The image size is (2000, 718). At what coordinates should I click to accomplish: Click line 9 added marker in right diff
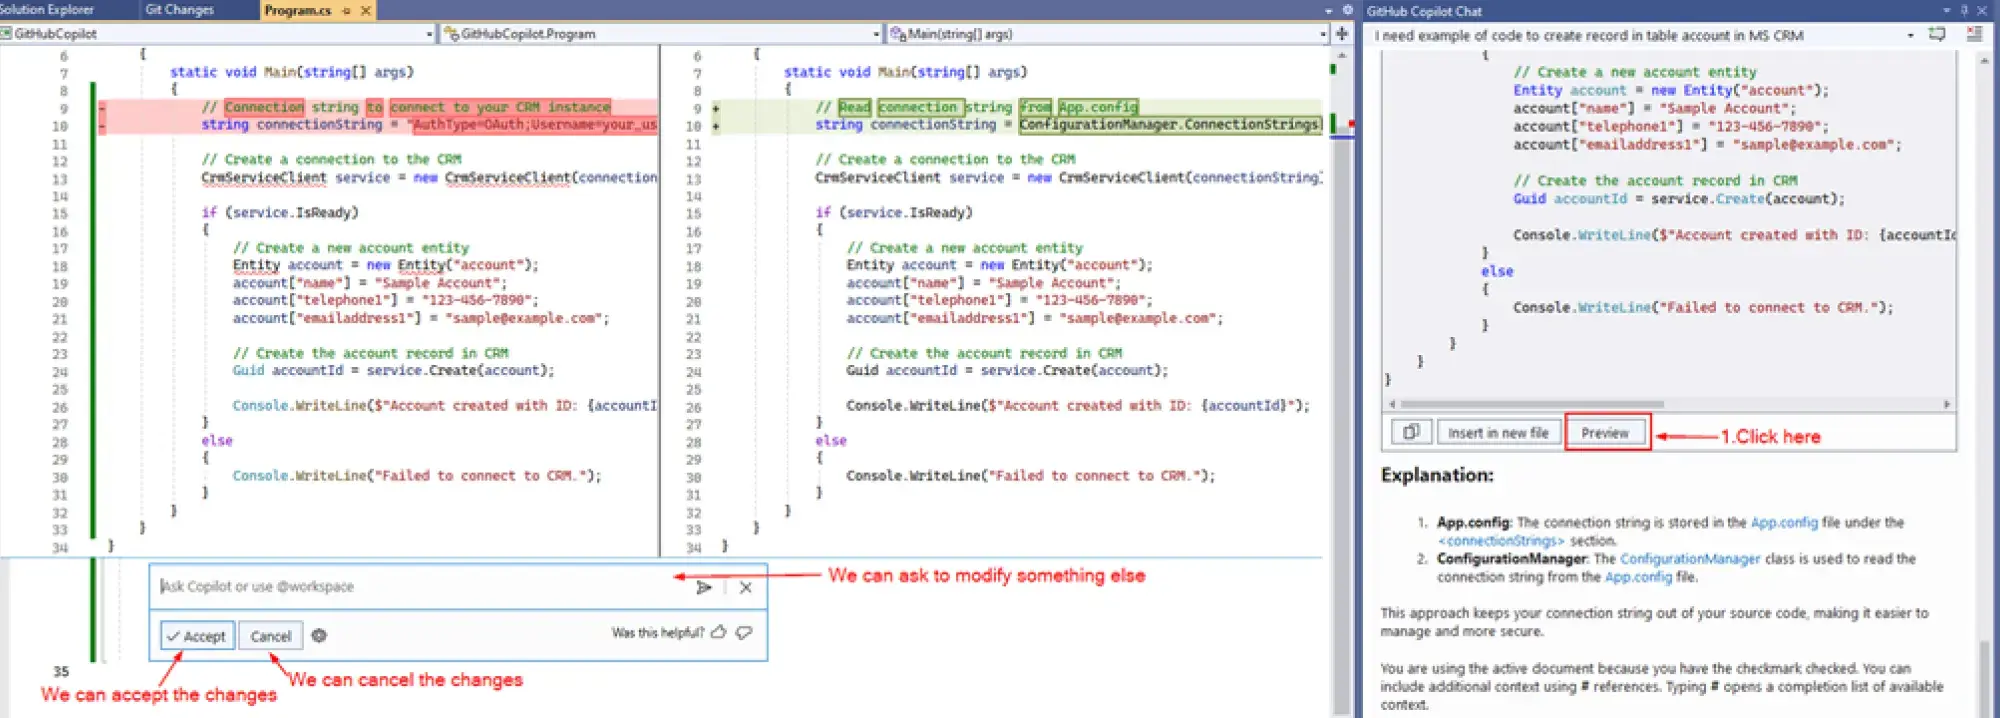click(x=716, y=107)
